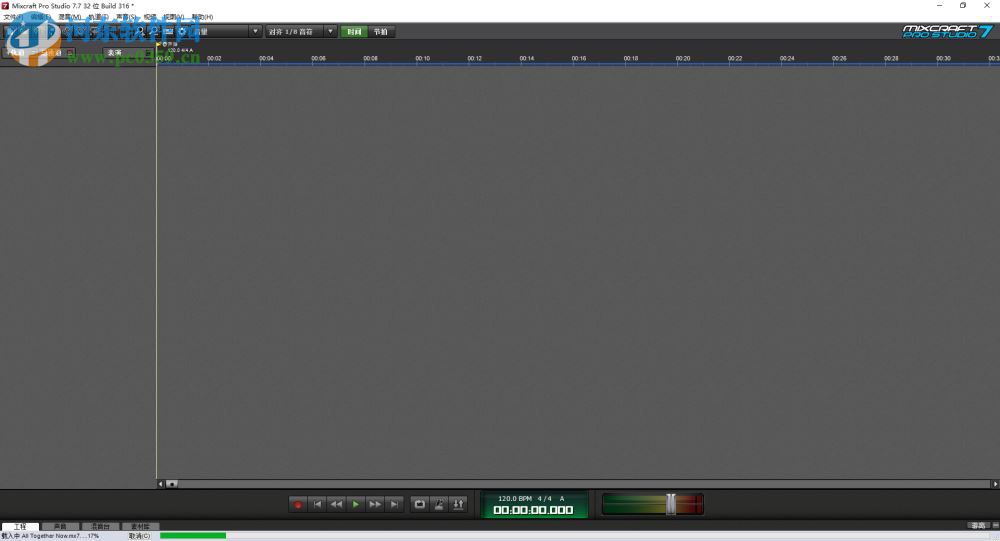Switch timeline to 时间 mode
This screenshot has height=541, width=1000.
(354, 31)
